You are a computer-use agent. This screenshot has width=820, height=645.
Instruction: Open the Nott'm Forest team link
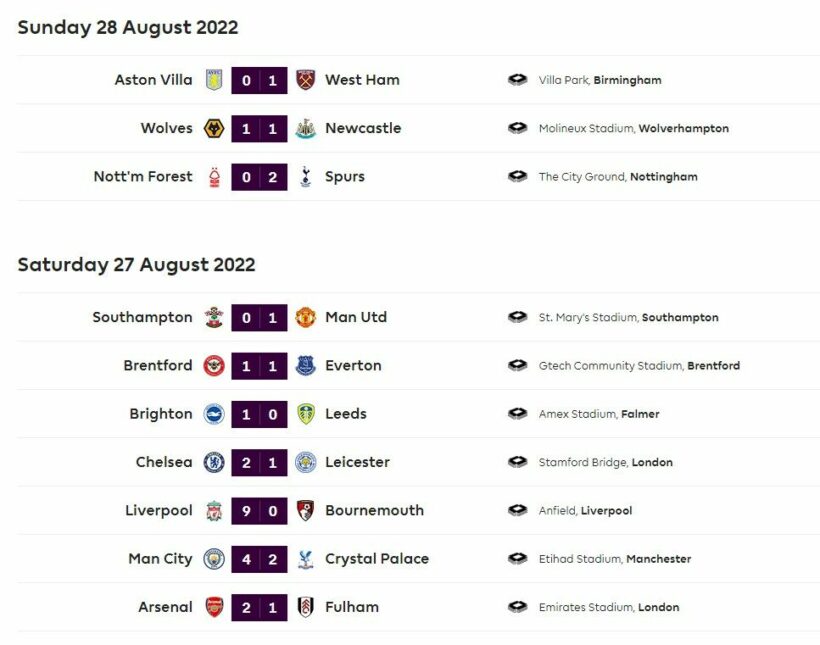[143, 177]
